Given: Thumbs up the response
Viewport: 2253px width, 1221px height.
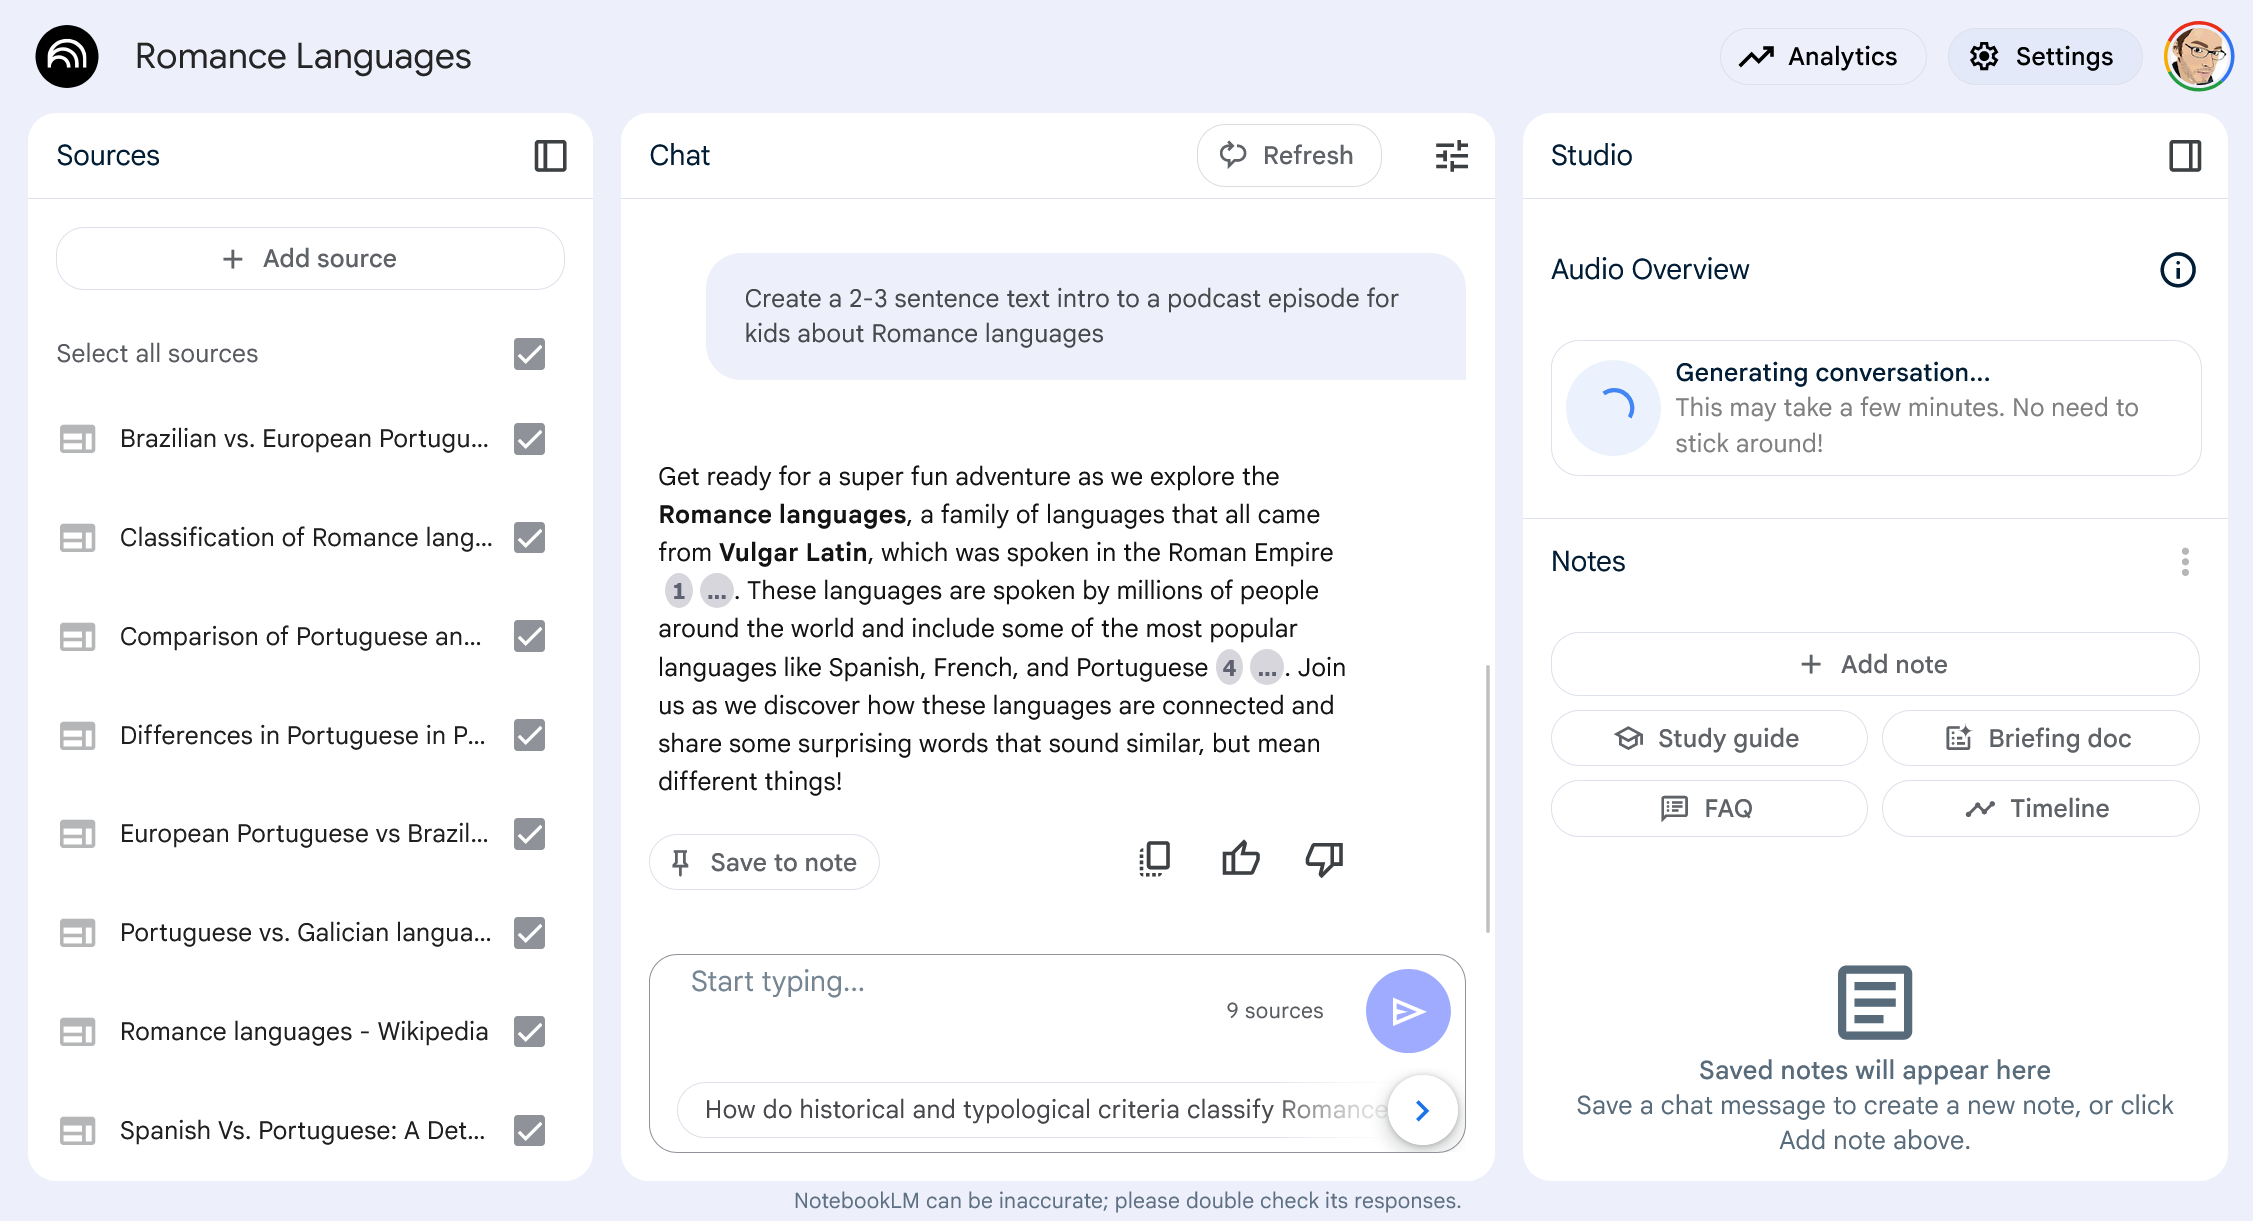Looking at the screenshot, I should (x=1240, y=859).
